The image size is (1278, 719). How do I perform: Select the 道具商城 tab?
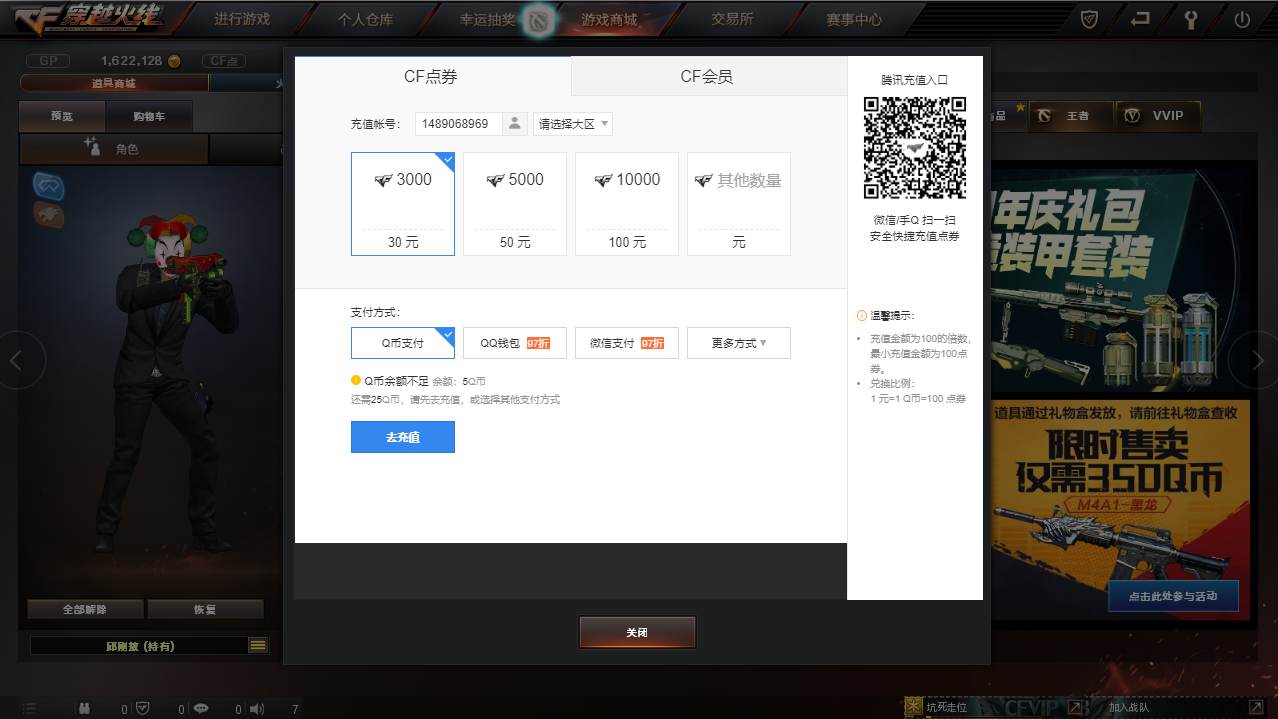click(x=114, y=83)
